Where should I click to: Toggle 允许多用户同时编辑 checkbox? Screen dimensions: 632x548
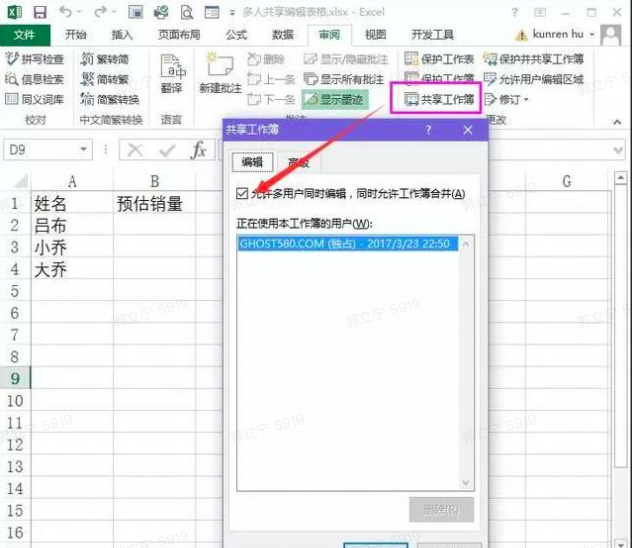tap(241, 192)
